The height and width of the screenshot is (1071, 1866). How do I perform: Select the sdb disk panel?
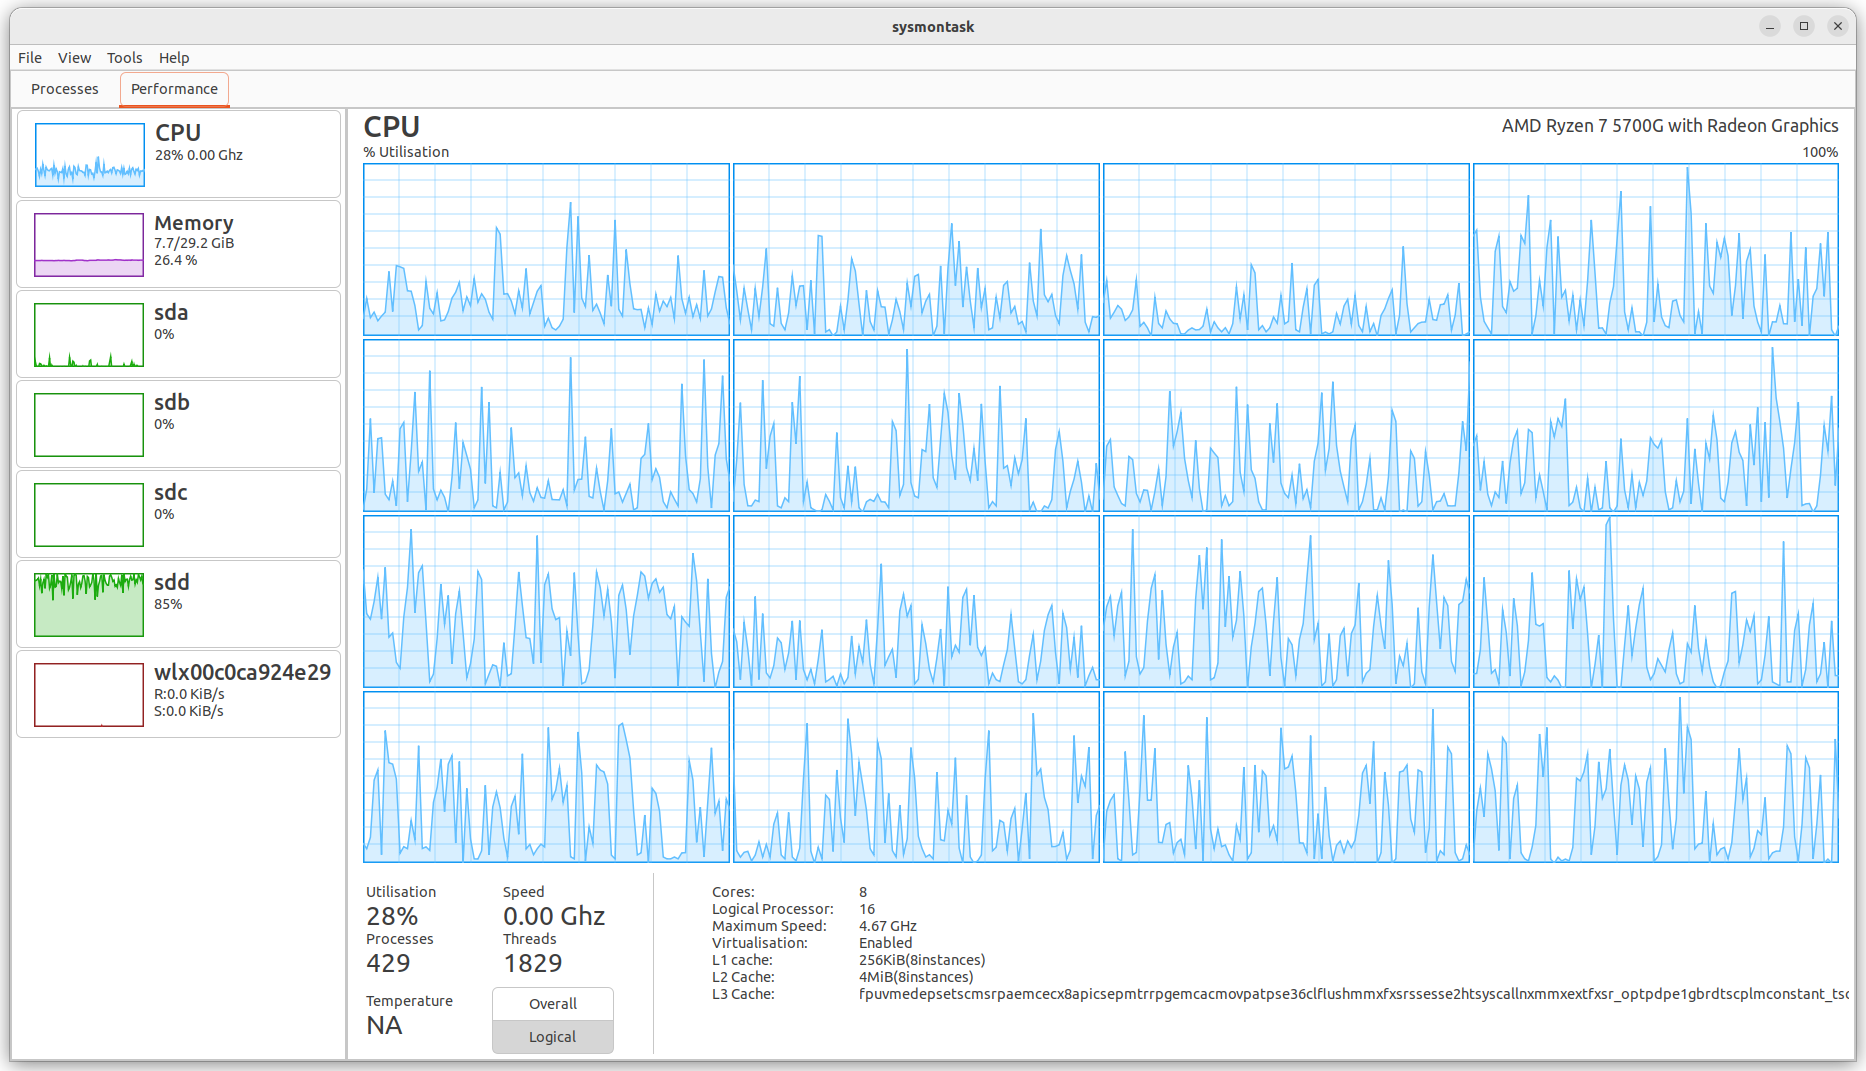178,423
